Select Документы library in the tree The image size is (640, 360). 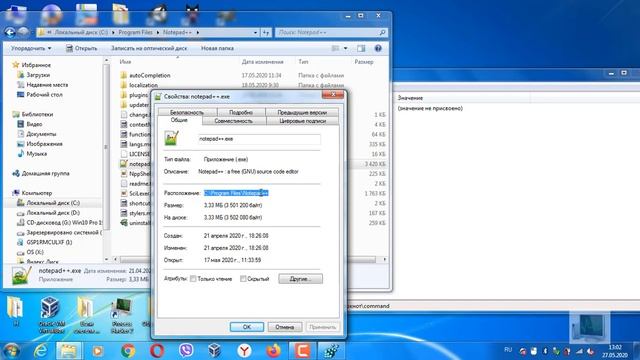41,134
